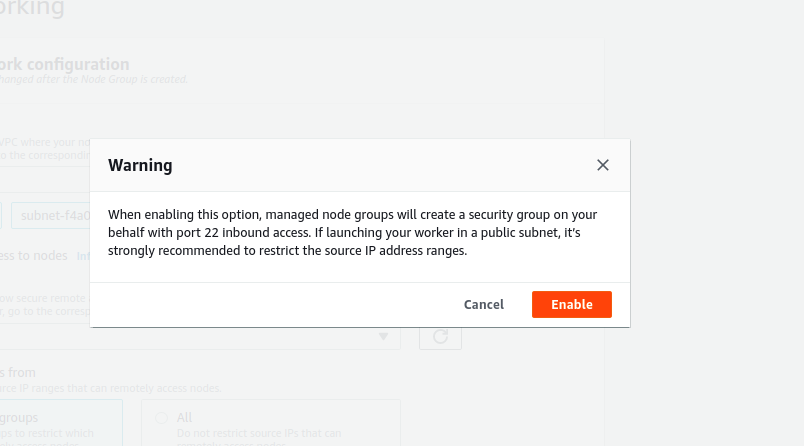Click the port 22 inbound access warning text
The width and height of the screenshot is (804, 446).
pos(352,232)
